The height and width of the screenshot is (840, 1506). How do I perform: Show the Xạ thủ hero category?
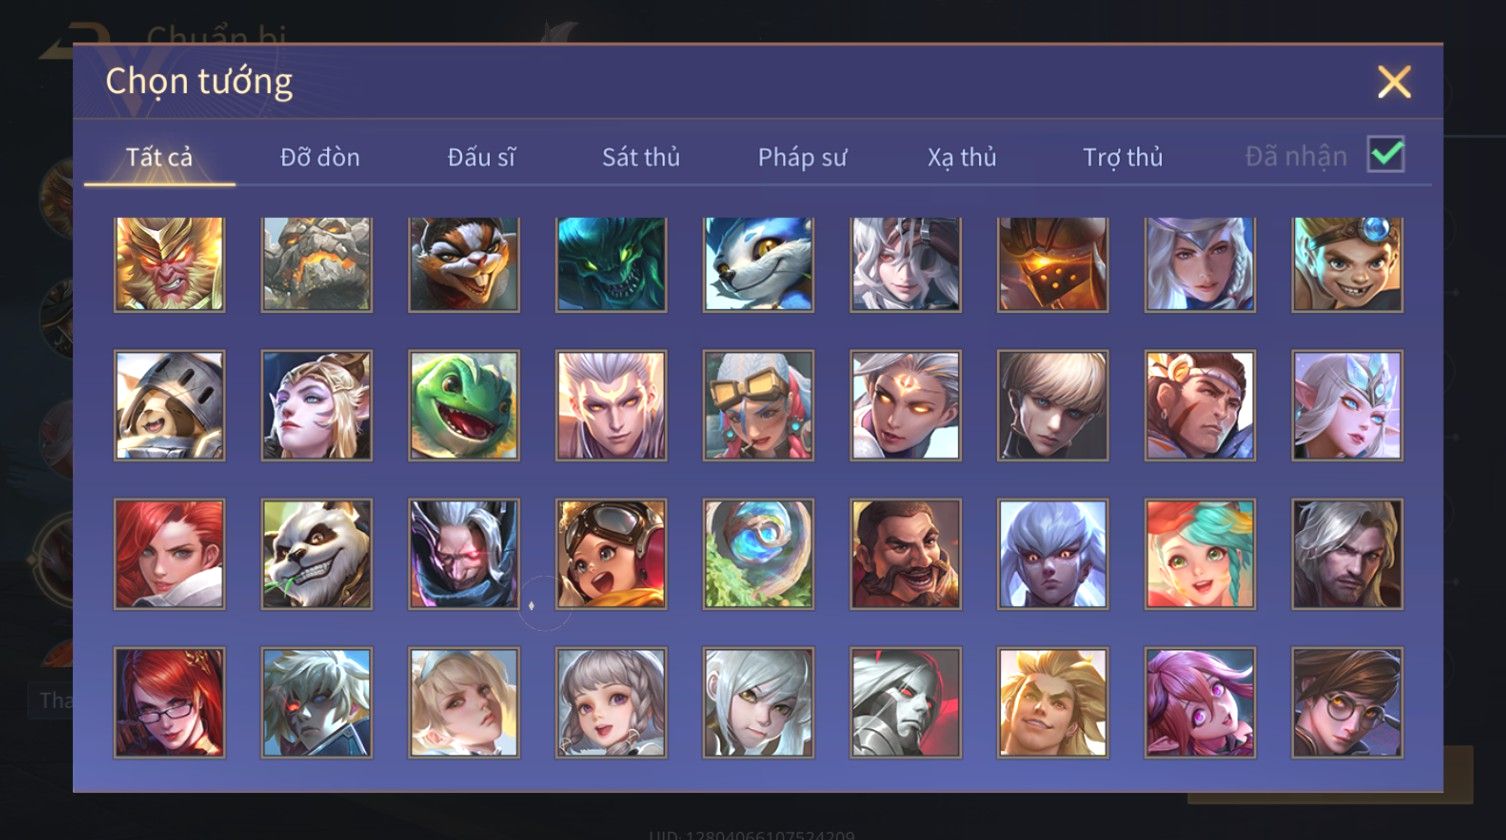(x=962, y=157)
